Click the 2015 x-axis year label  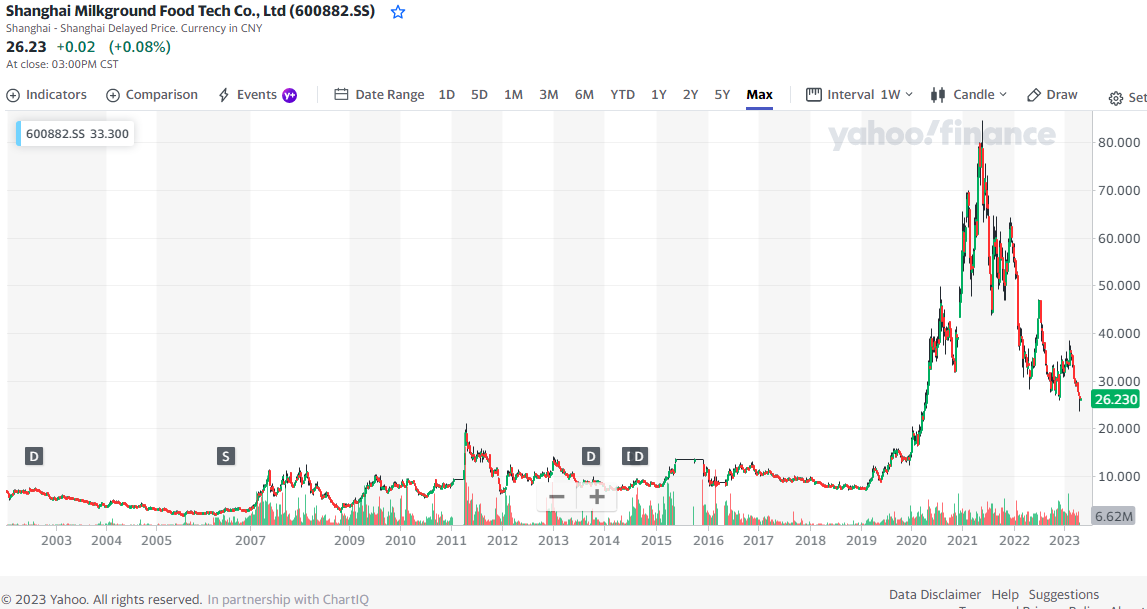tap(656, 541)
